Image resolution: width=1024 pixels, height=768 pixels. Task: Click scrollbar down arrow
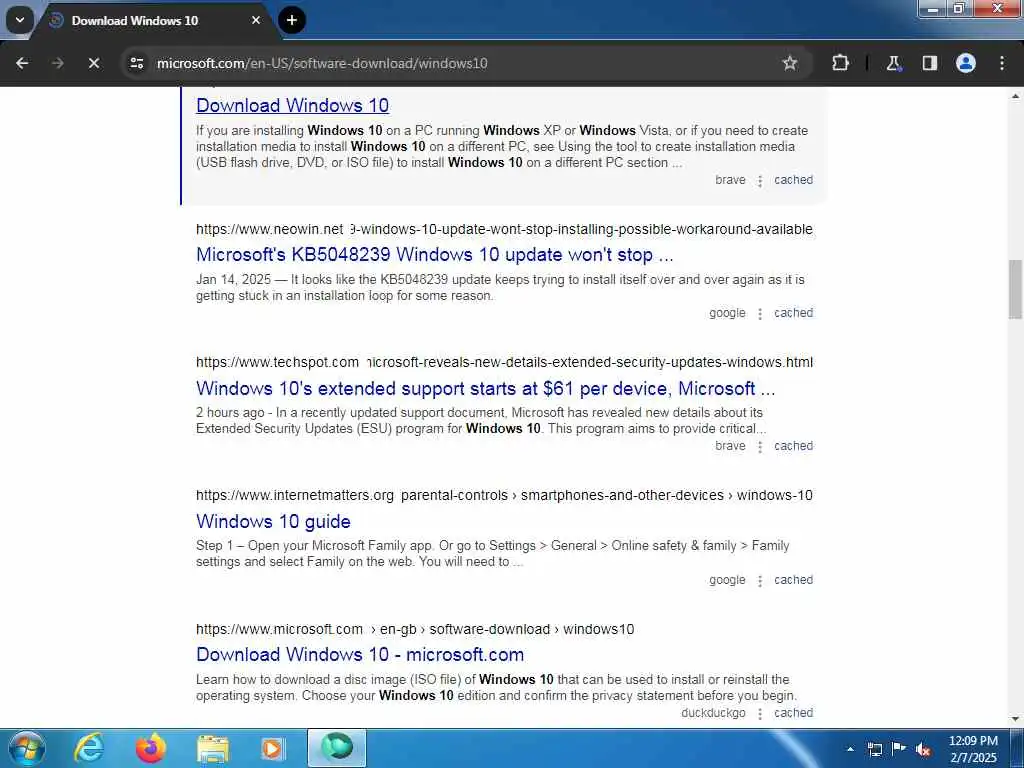click(x=1016, y=719)
